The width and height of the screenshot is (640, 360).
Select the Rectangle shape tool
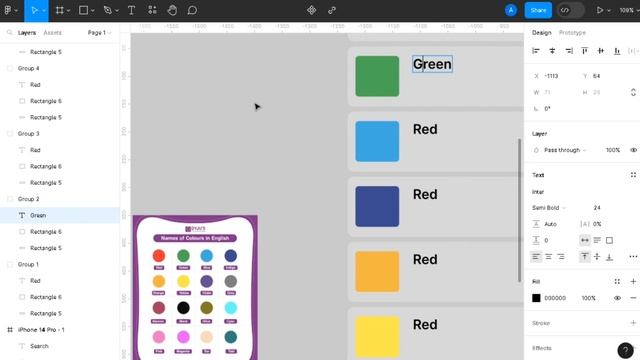[83, 10]
